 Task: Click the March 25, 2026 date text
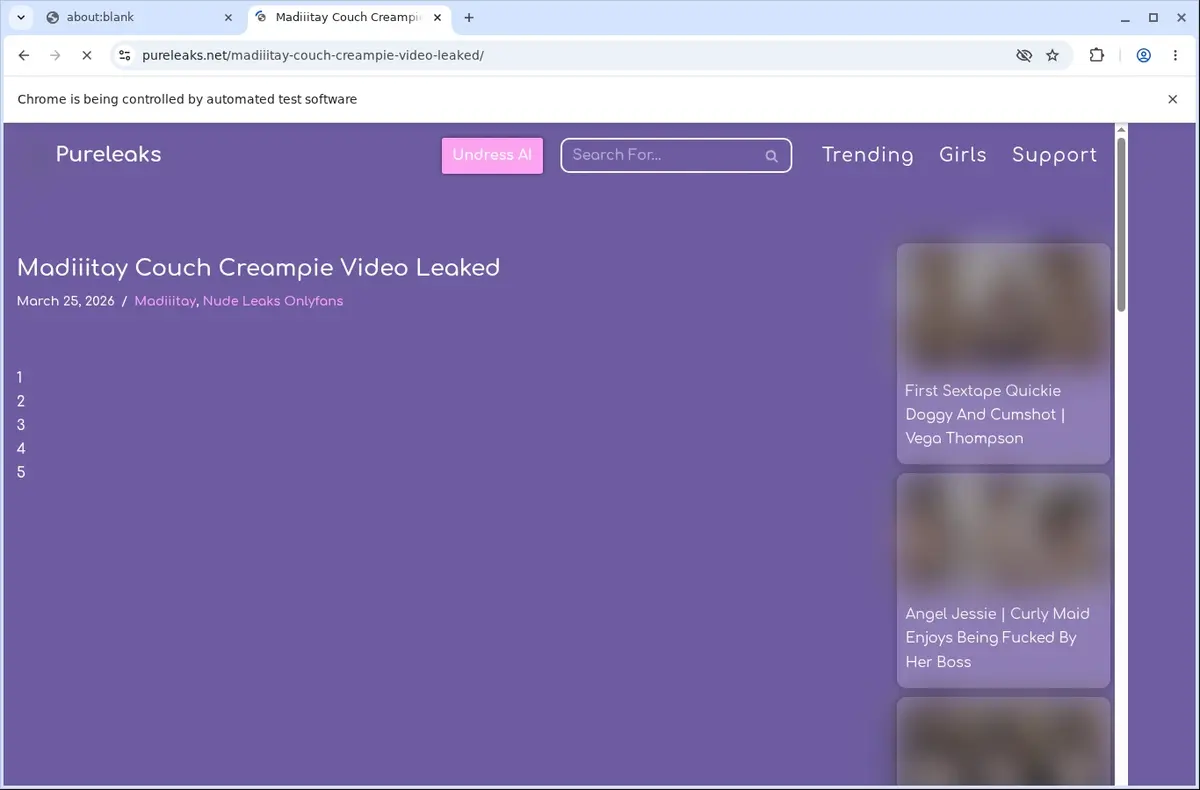(66, 301)
